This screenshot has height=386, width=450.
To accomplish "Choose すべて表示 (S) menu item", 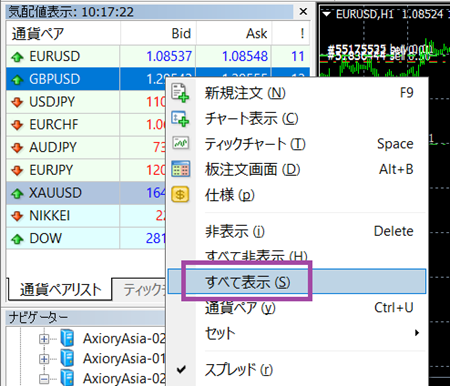I will pyautogui.click(x=297, y=282).
